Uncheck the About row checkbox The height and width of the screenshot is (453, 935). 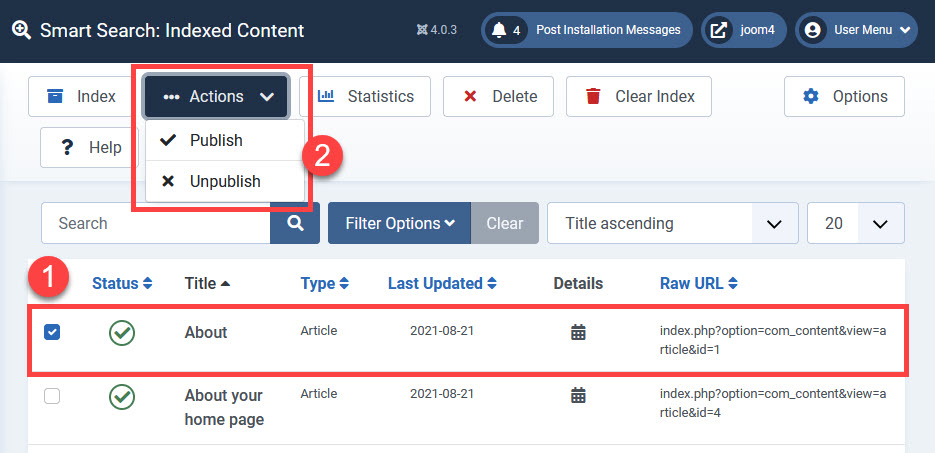tap(52, 332)
